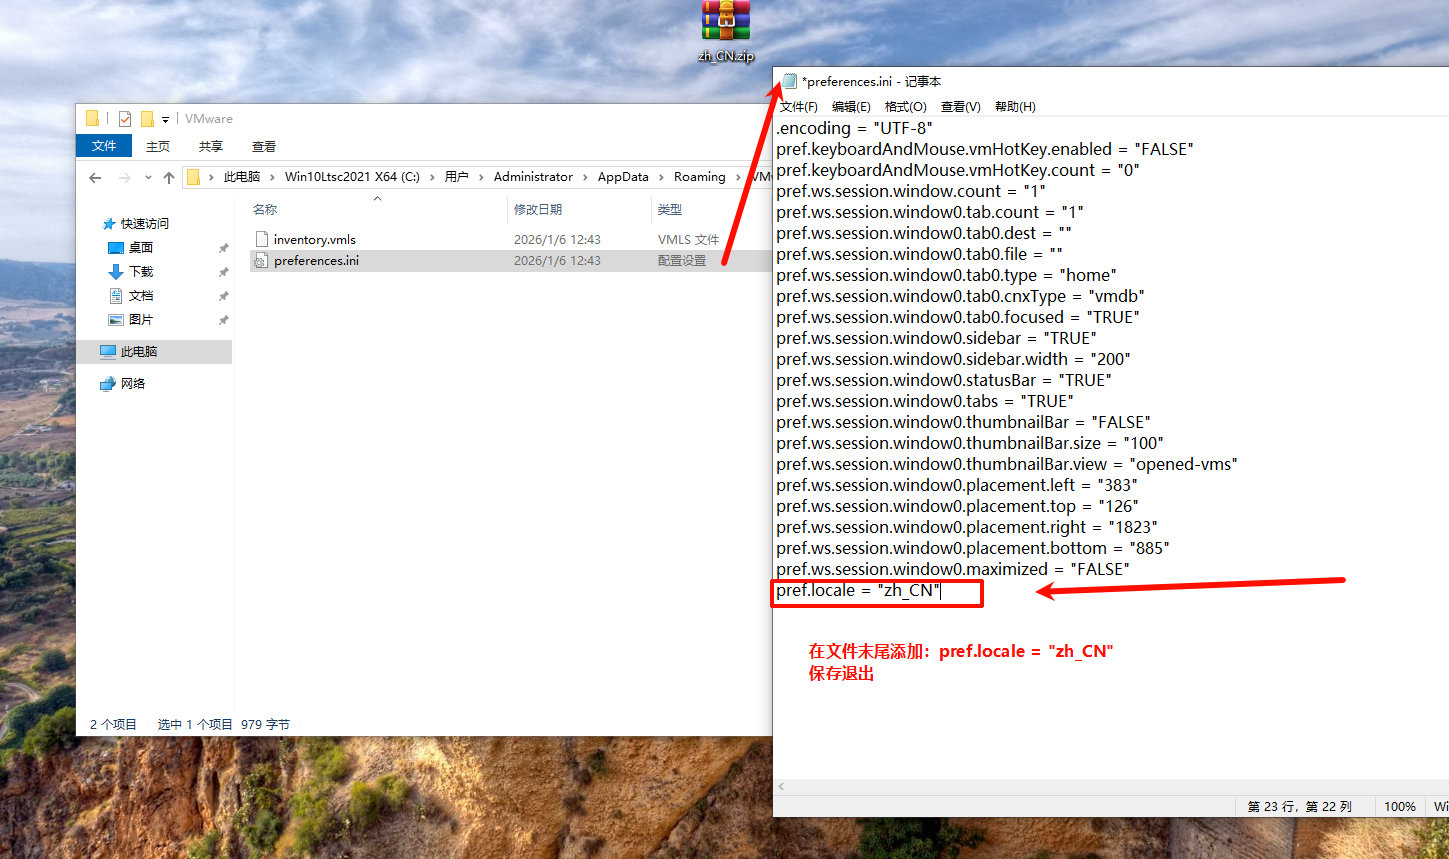Image resolution: width=1449 pixels, height=859 pixels.
Task: Click the Pictures (图片) icon in sidebar
Action: [x=116, y=320]
